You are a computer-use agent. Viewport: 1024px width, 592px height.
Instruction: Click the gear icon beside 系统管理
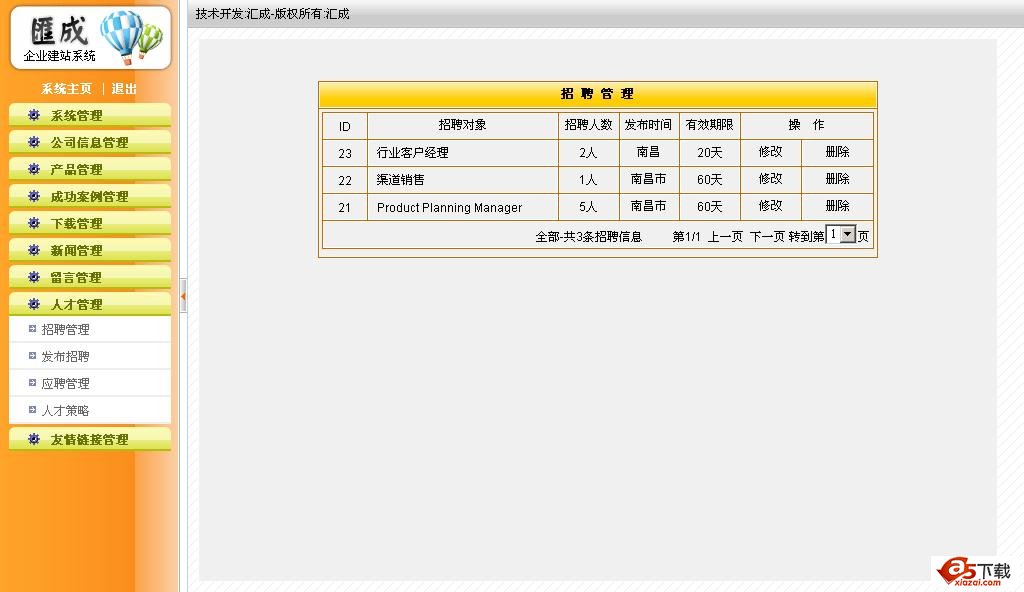[34, 115]
